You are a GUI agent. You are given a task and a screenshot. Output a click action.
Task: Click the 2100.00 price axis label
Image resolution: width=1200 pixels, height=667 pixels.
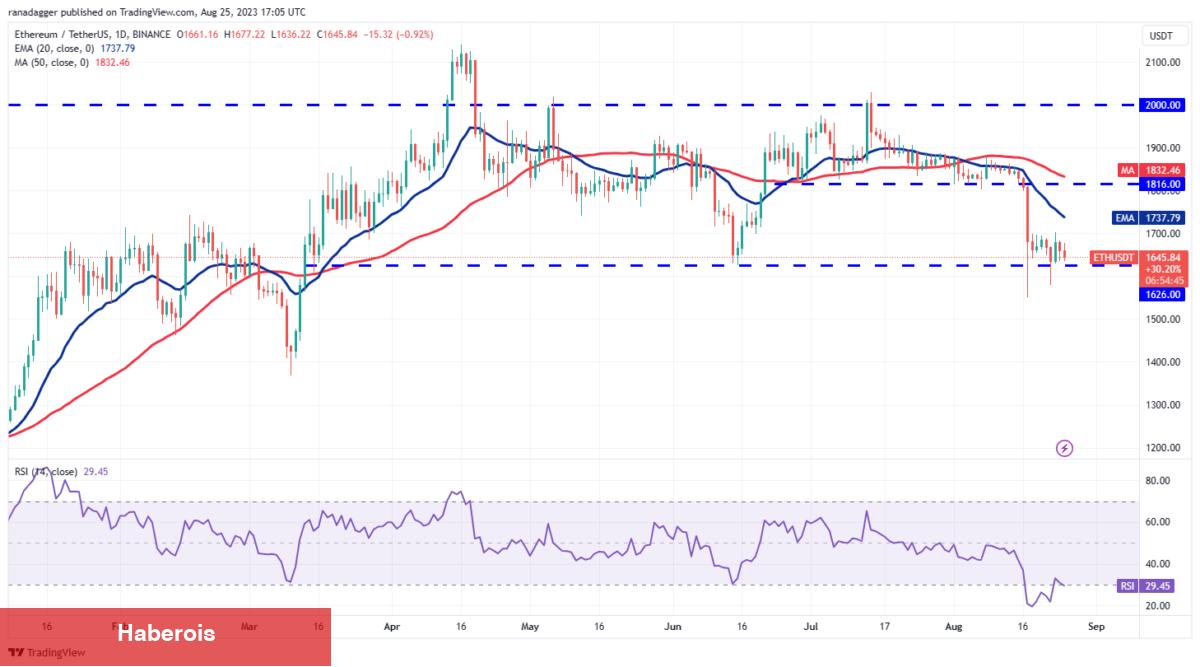point(1163,62)
